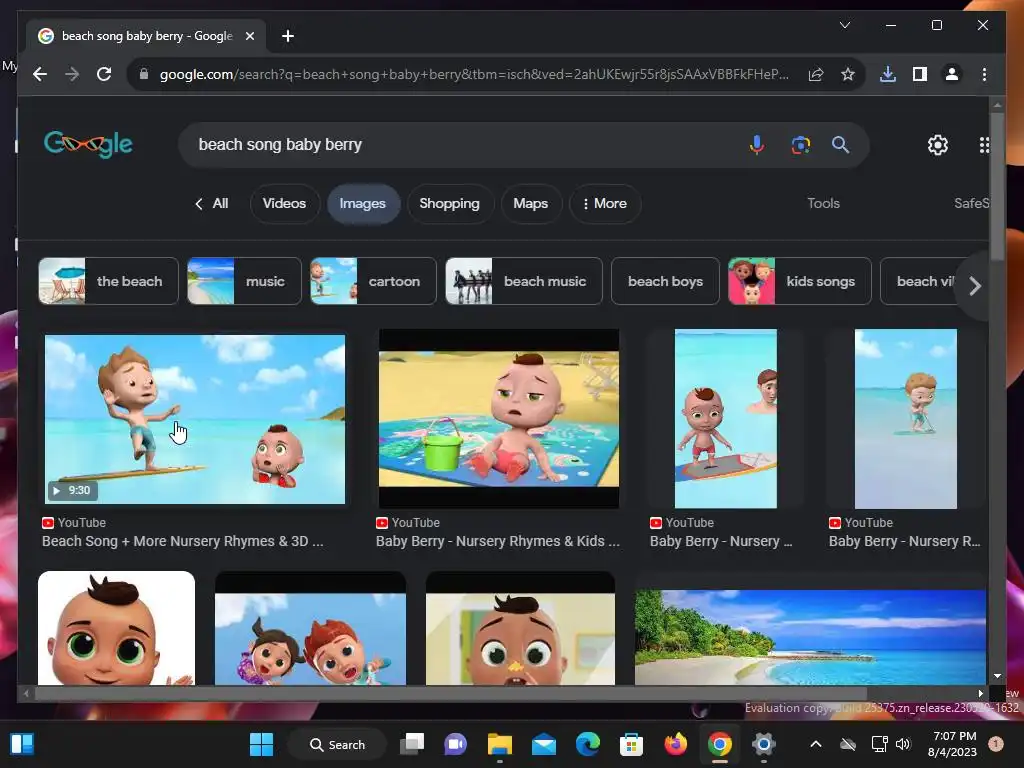Open the Mail app from taskbar
Viewport: 1024px width, 768px height.
[x=543, y=744]
